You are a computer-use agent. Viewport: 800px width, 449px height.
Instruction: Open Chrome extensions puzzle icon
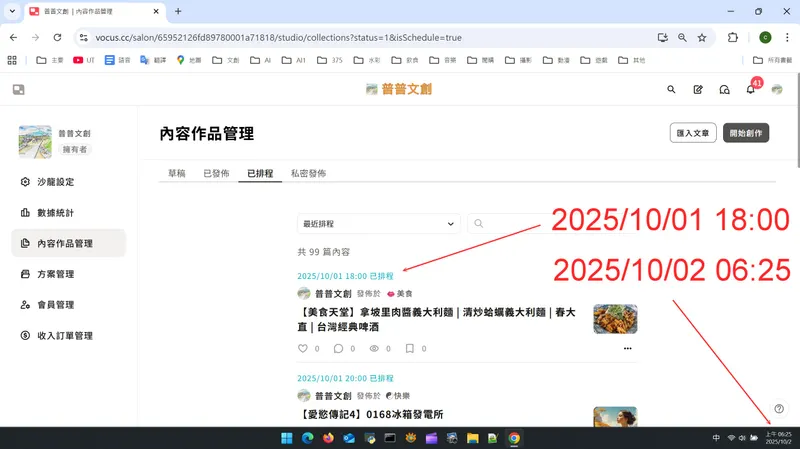[x=733, y=37]
